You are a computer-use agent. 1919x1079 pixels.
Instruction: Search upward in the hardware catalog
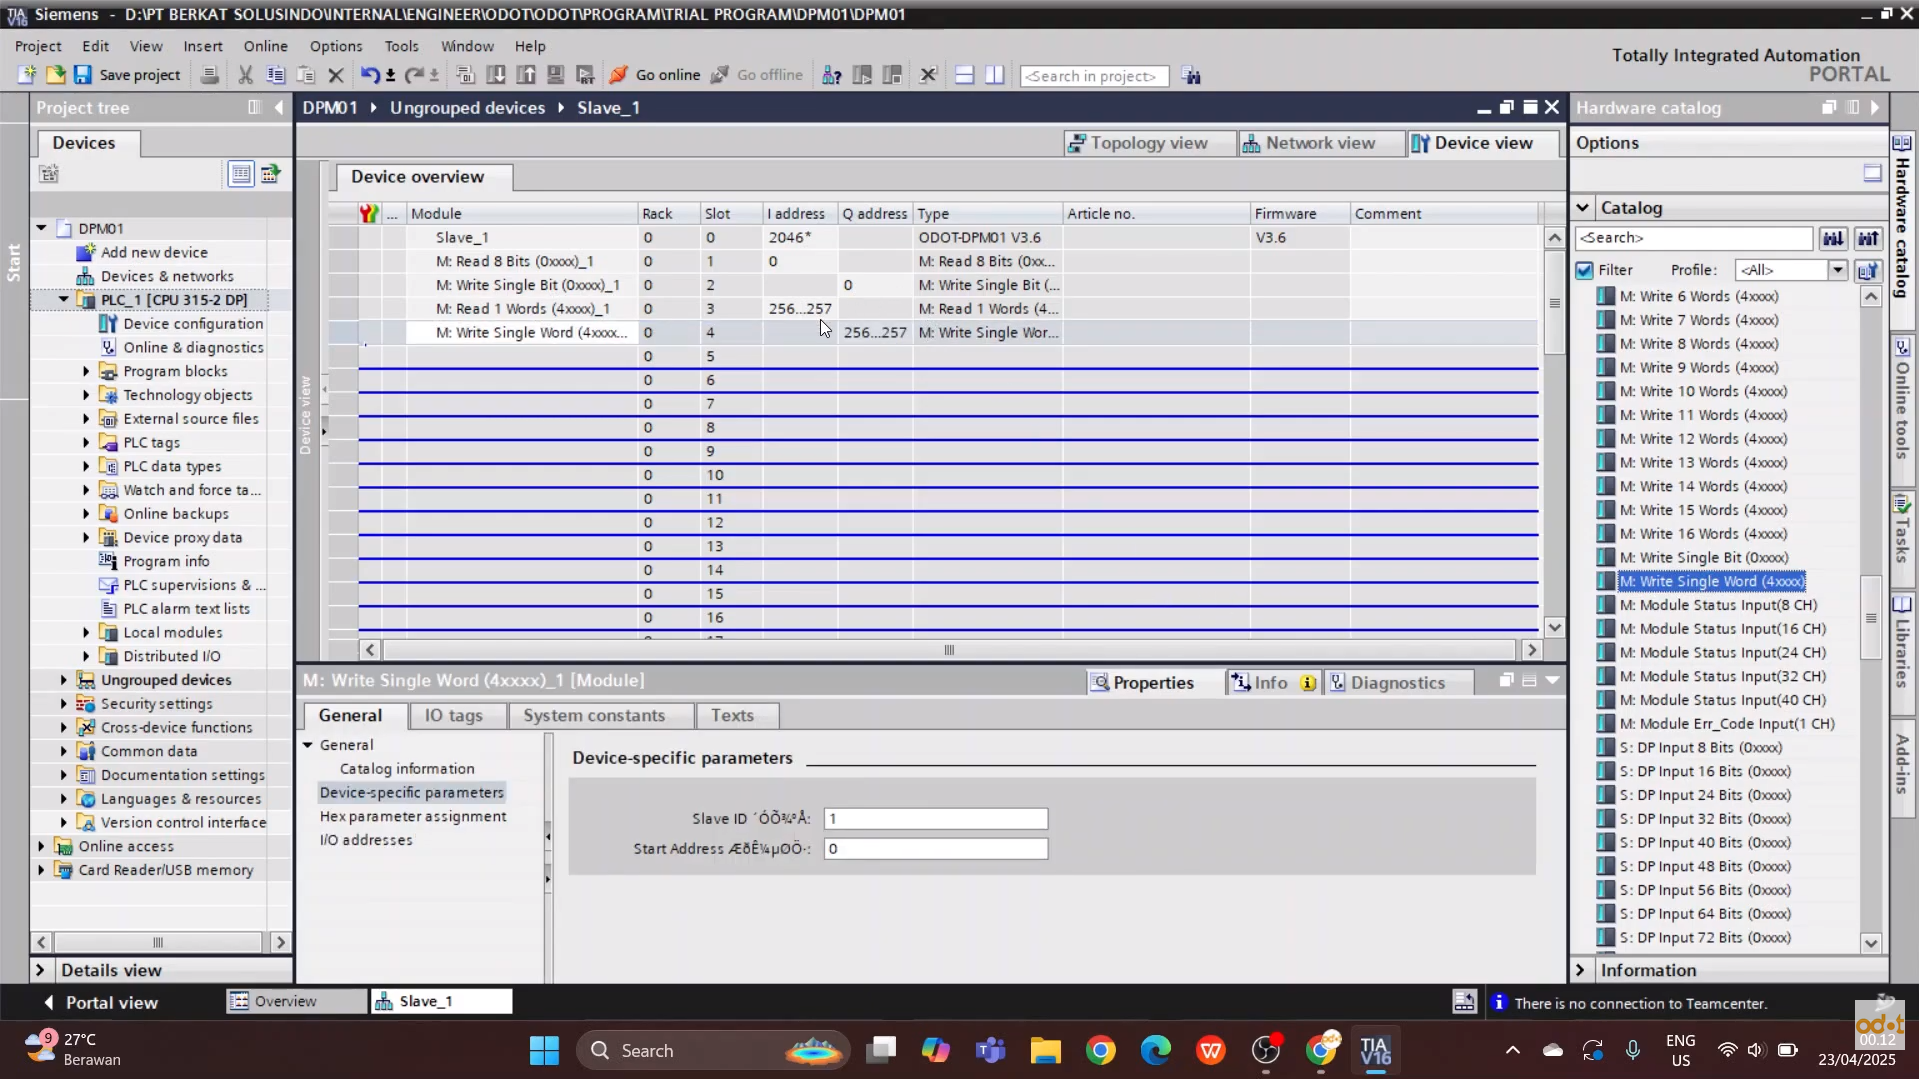coord(1868,238)
